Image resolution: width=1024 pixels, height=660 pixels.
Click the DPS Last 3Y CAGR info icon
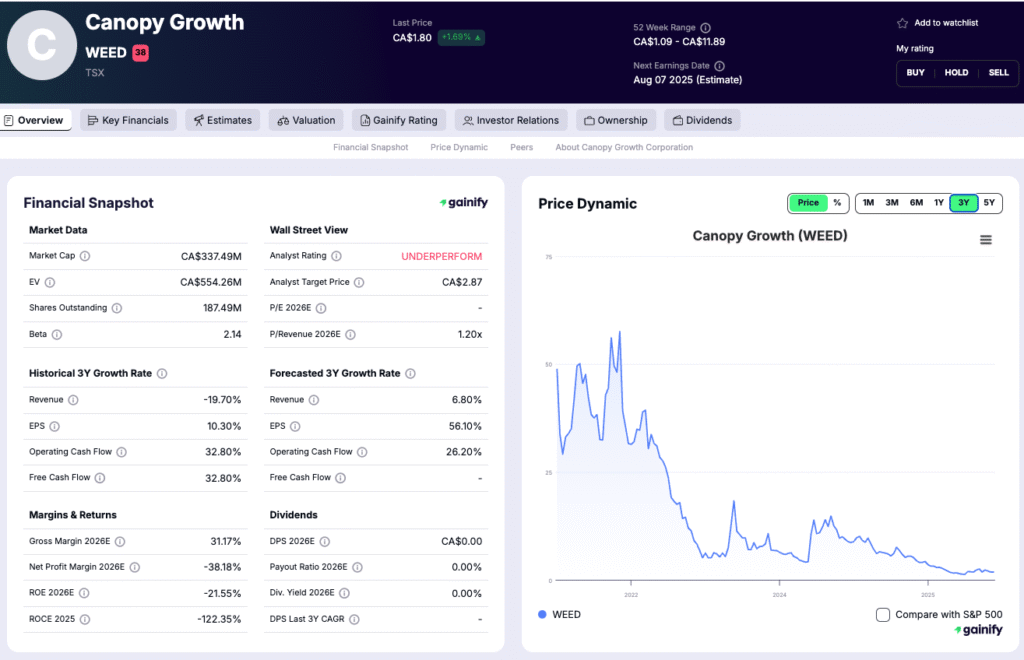pyautogui.click(x=354, y=620)
